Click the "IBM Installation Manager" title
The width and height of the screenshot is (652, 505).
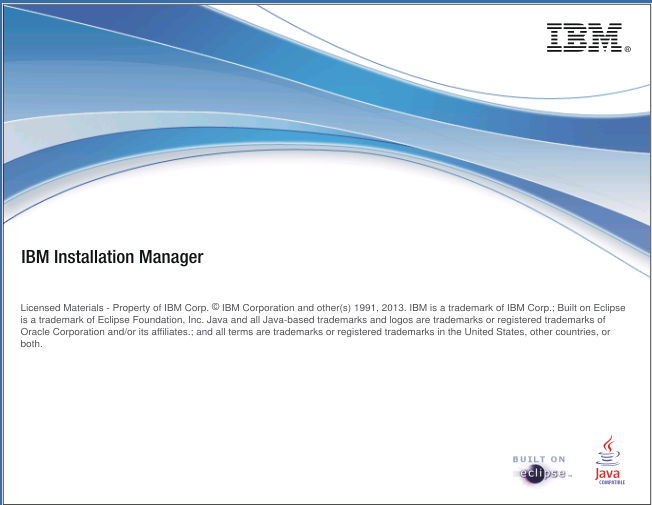(x=112, y=257)
